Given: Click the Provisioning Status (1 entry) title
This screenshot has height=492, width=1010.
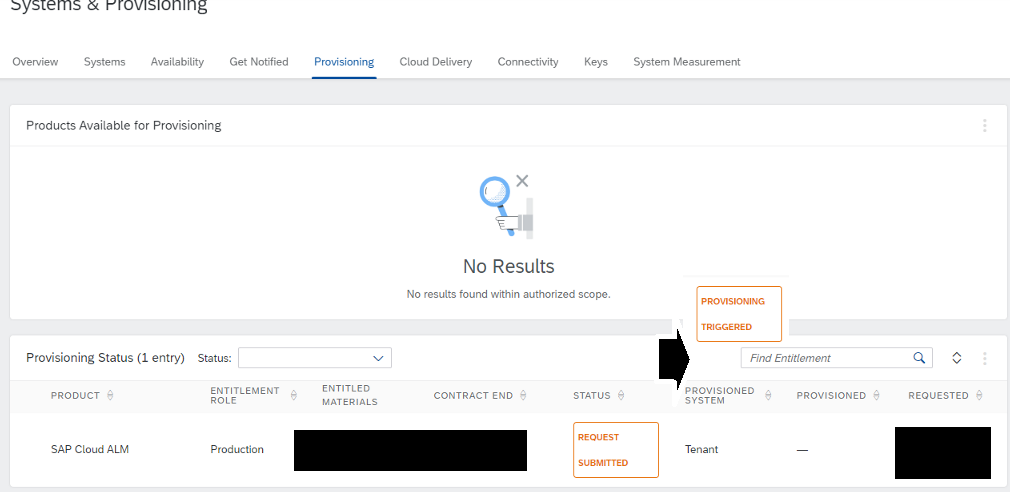Looking at the screenshot, I should tap(105, 357).
